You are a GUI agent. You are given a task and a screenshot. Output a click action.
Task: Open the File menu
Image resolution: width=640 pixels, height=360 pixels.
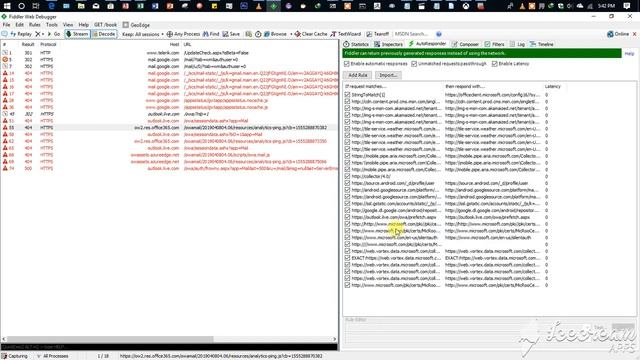click(7, 25)
